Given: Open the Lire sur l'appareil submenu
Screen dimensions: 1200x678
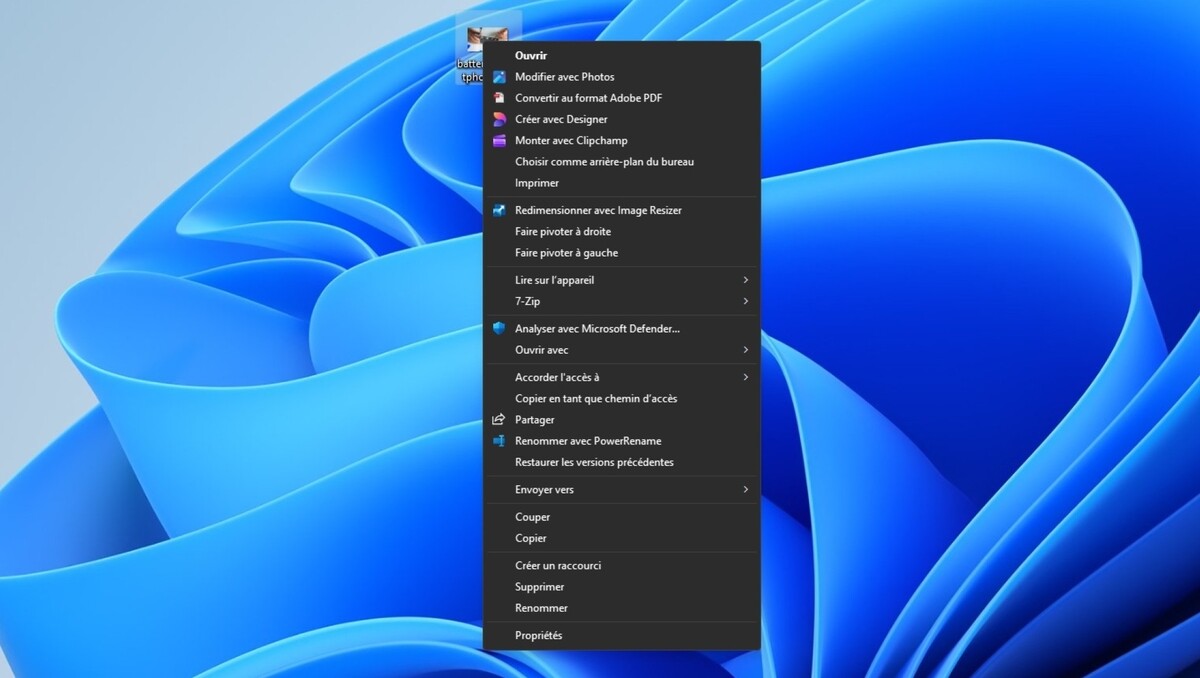Looking at the screenshot, I should click(554, 280).
